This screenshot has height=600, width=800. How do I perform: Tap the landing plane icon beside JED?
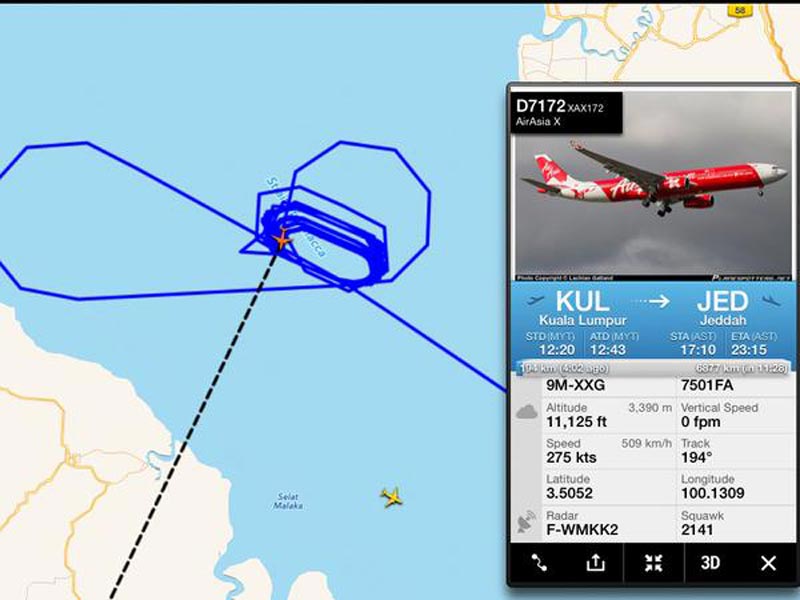pos(771,301)
